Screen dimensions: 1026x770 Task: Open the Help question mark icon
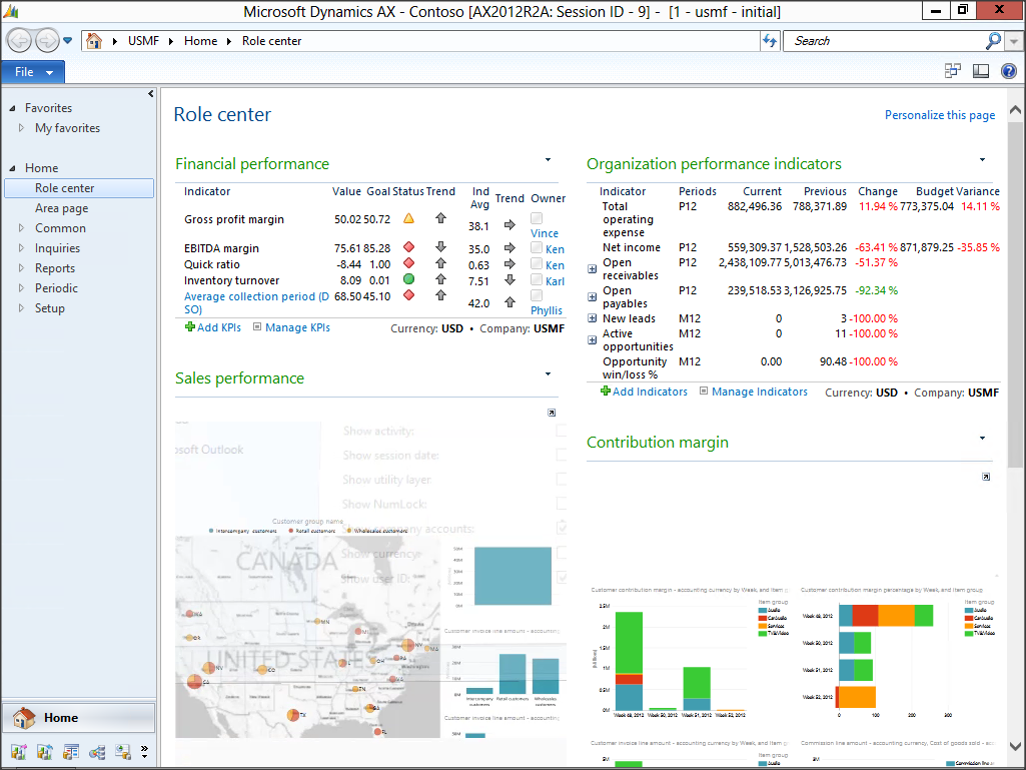click(1008, 71)
